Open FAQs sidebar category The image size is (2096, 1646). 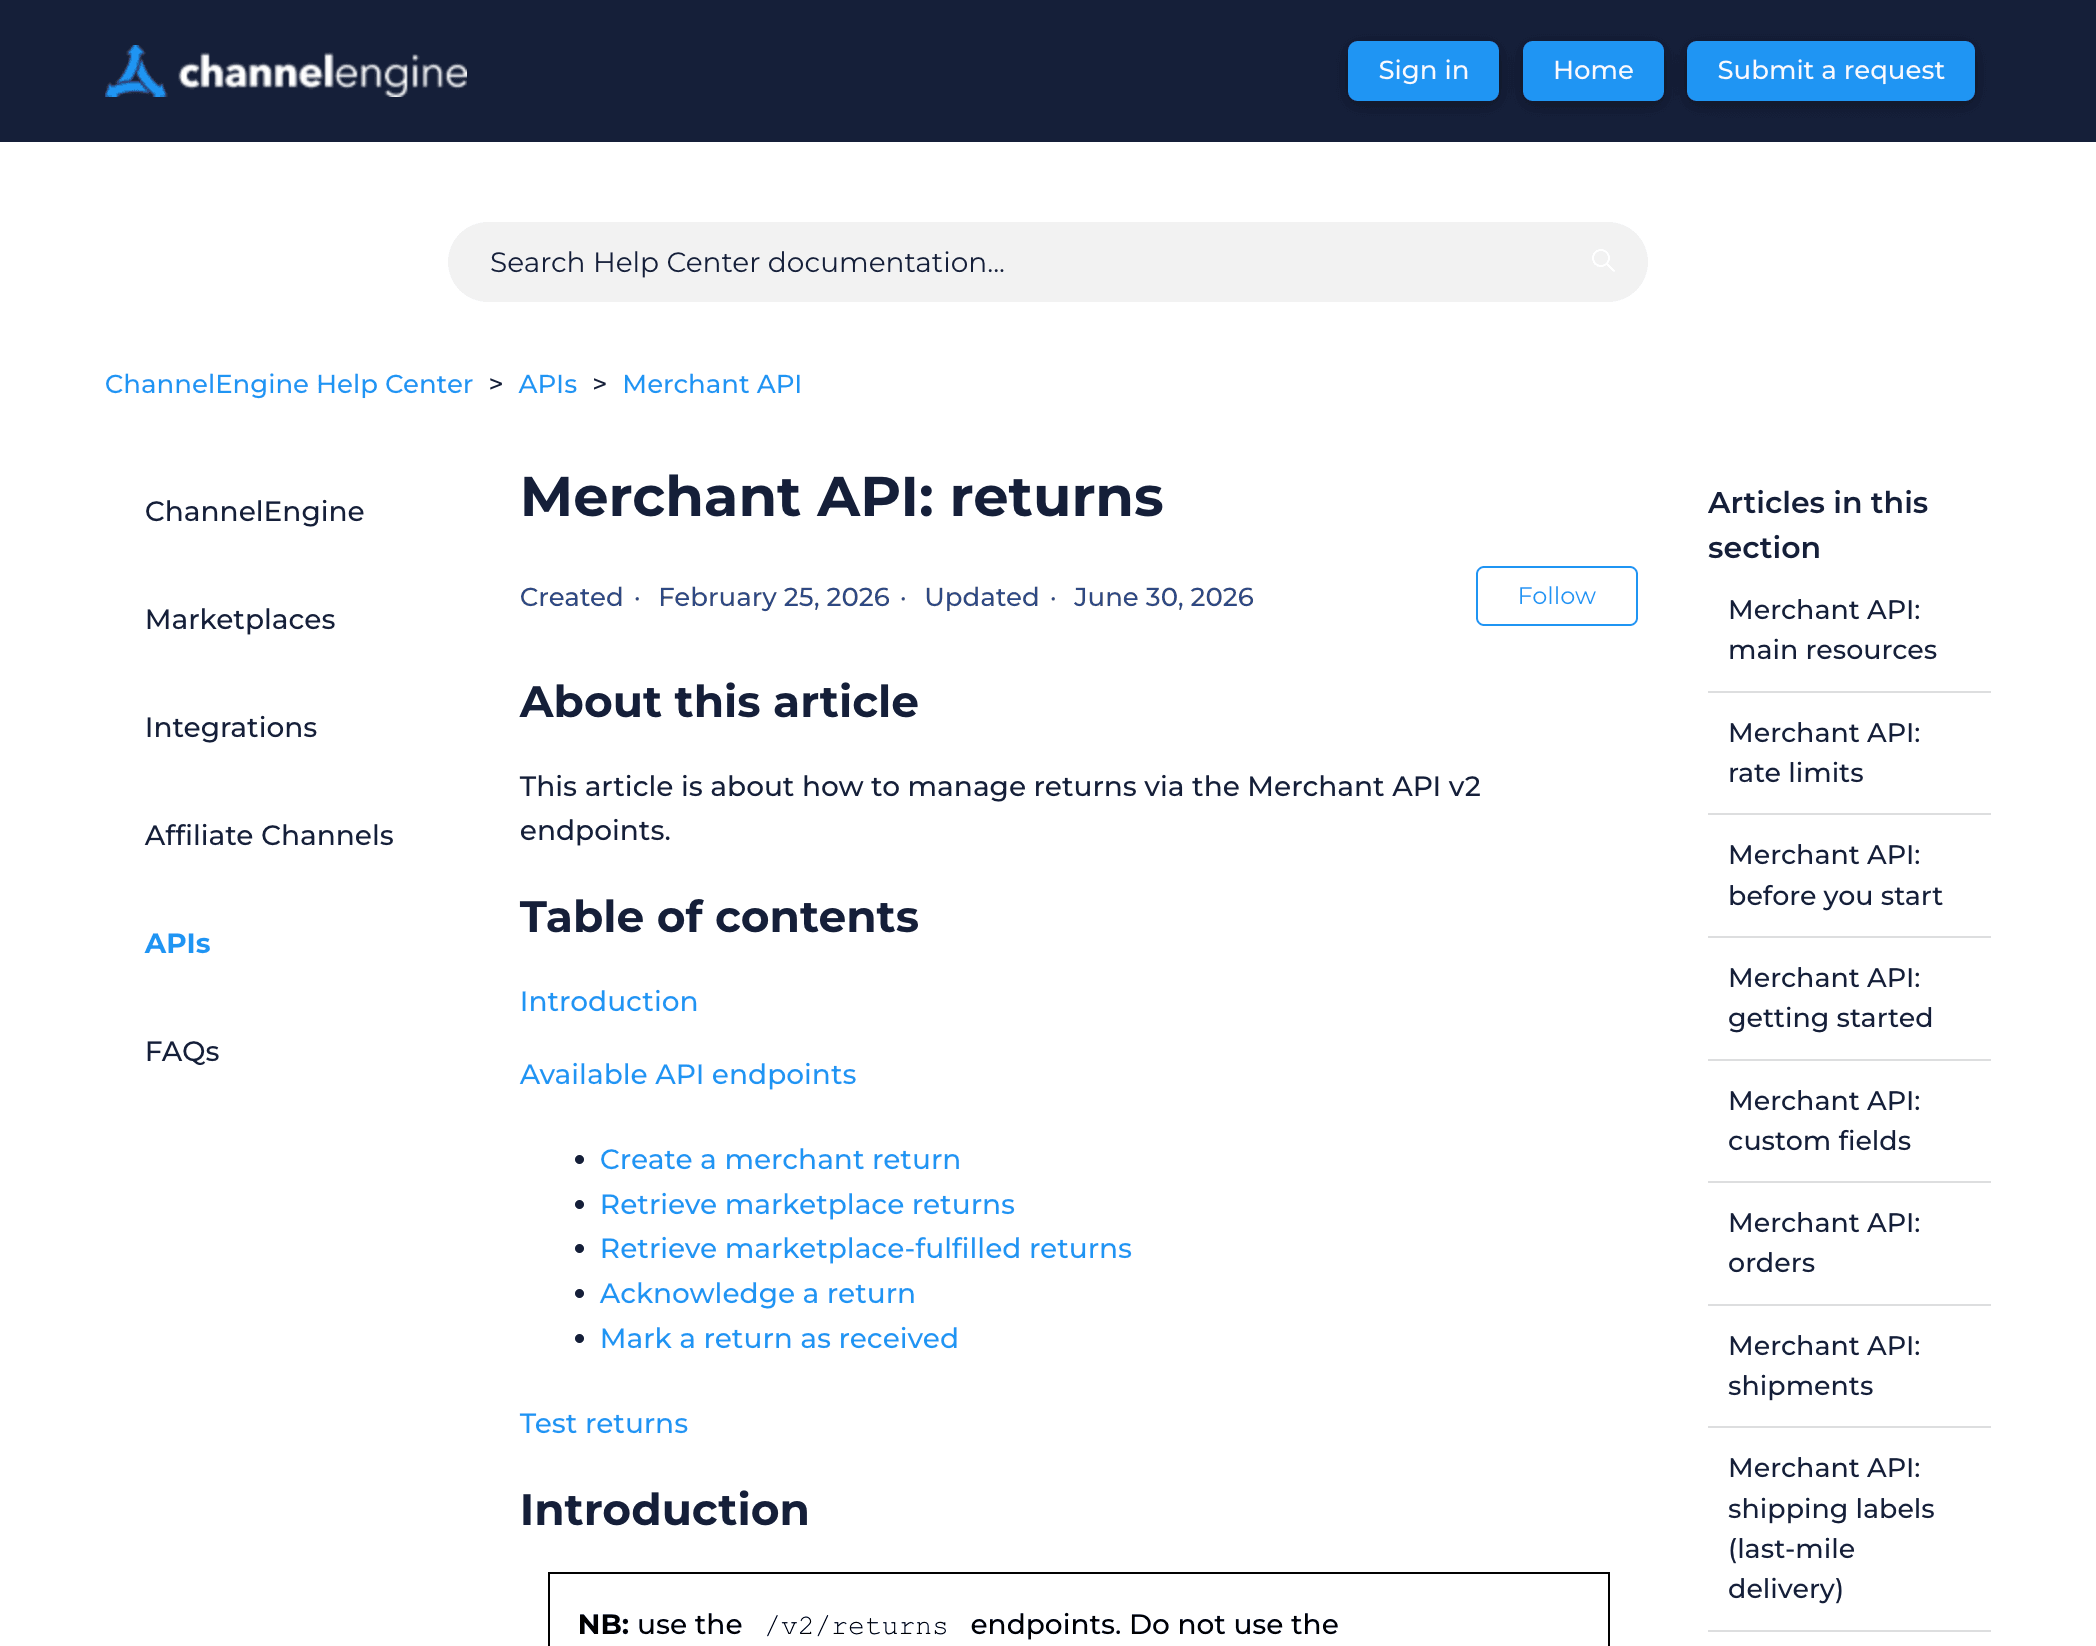[182, 1051]
